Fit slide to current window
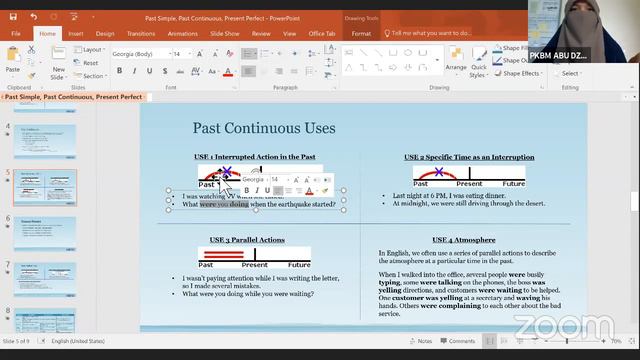The width and height of the screenshot is (640, 360). (632, 341)
